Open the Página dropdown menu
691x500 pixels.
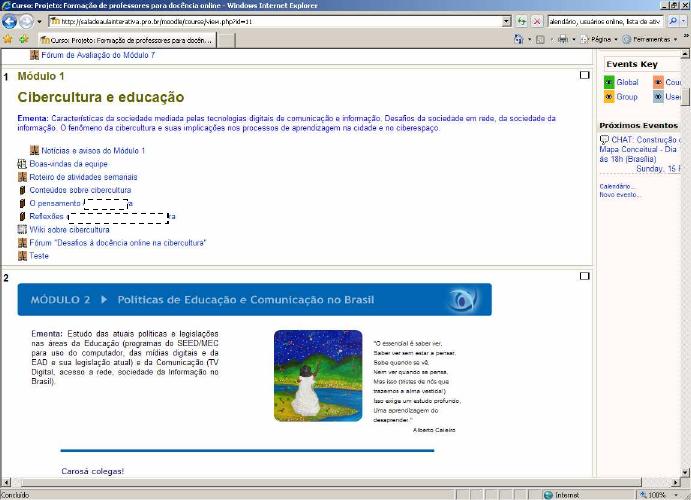coord(598,40)
